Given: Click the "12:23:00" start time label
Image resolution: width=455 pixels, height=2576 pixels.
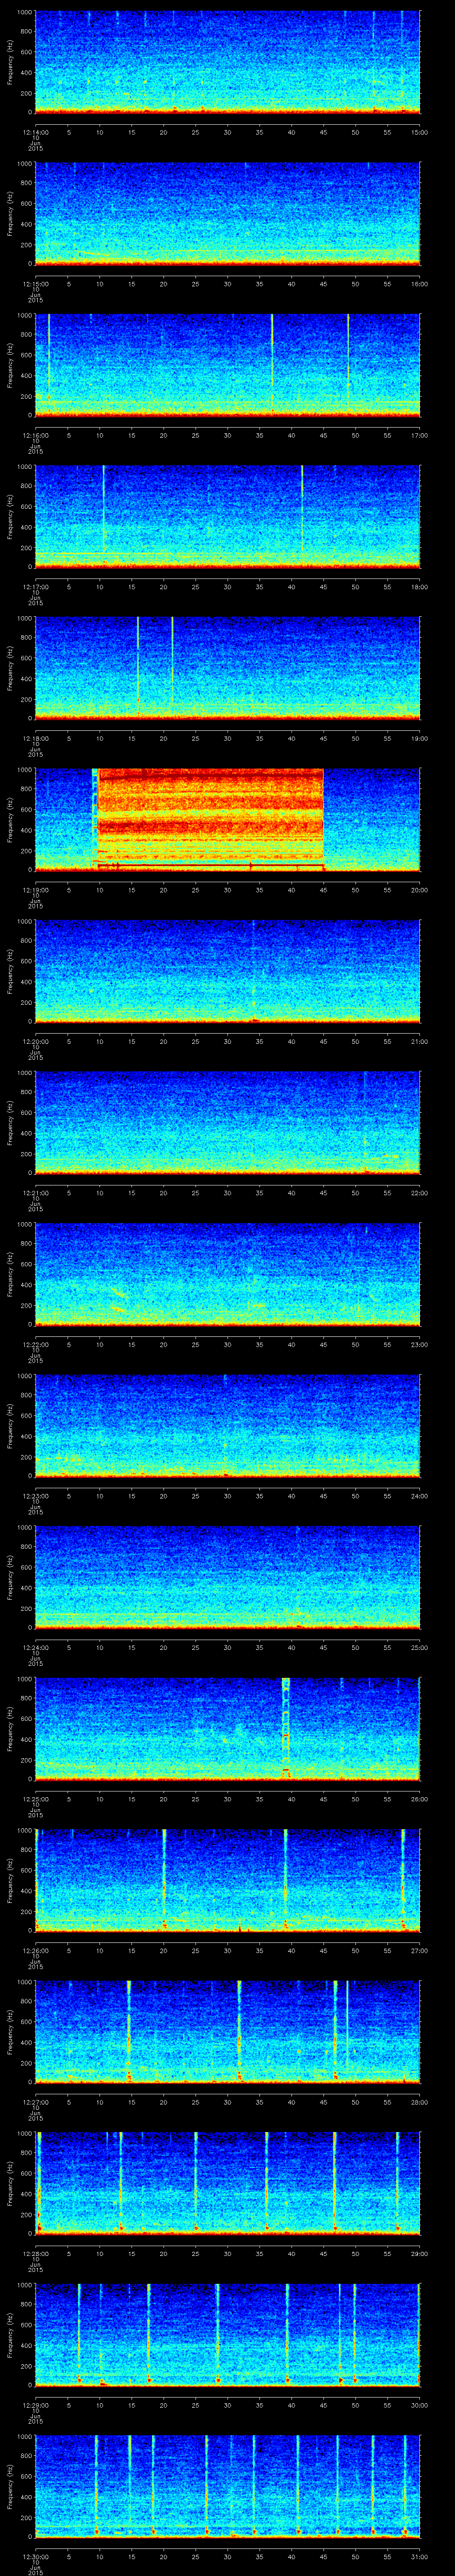Looking at the screenshot, I should pyautogui.click(x=35, y=1495).
